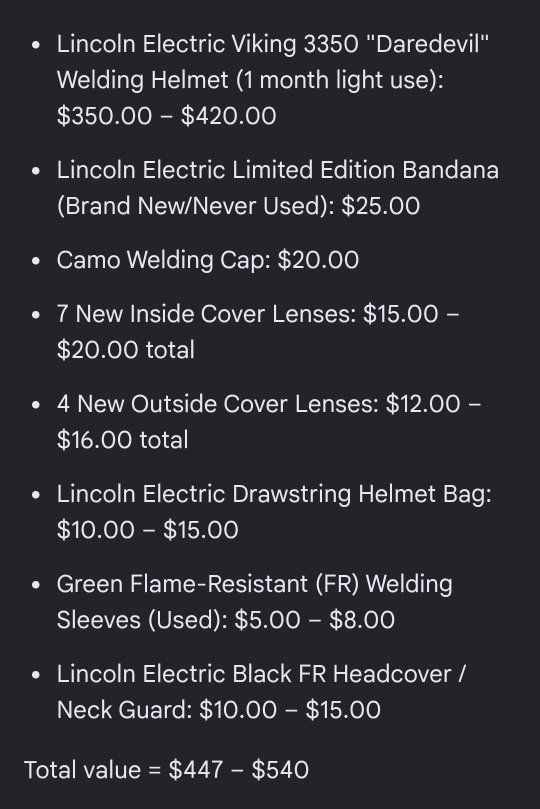Click the bullet beside the Viking helmet item
The height and width of the screenshot is (809, 540).
36,45
